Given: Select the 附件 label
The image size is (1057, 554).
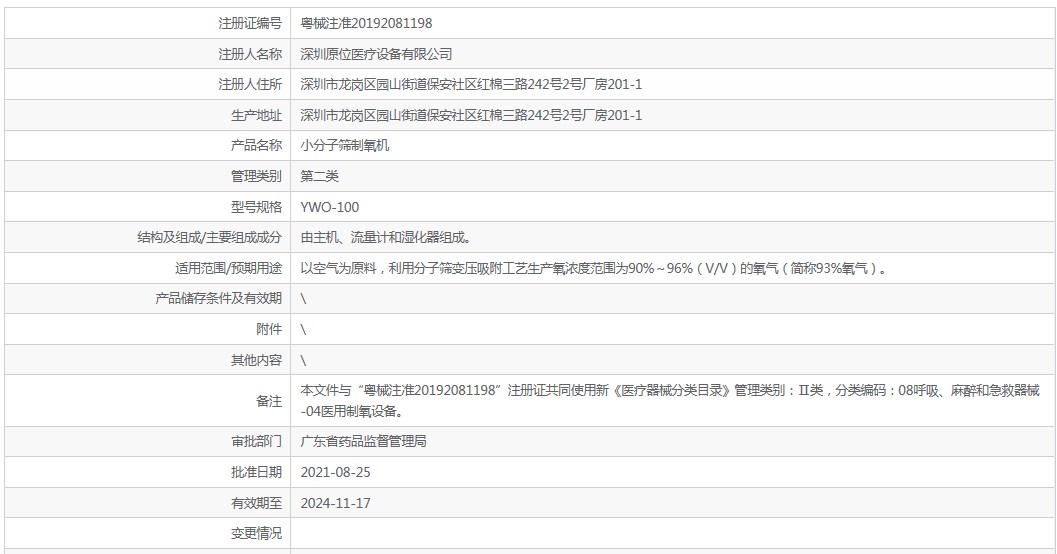Looking at the screenshot, I should click(x=269, y=330).
